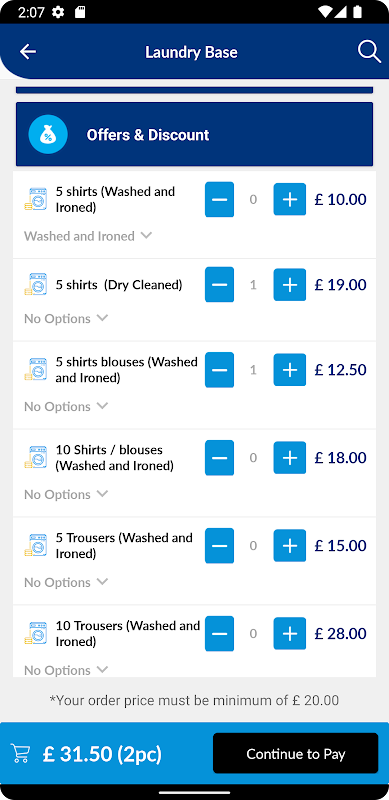
Task: Decrease quantity of 5 shirts blouses
Action: coord(220,370)
